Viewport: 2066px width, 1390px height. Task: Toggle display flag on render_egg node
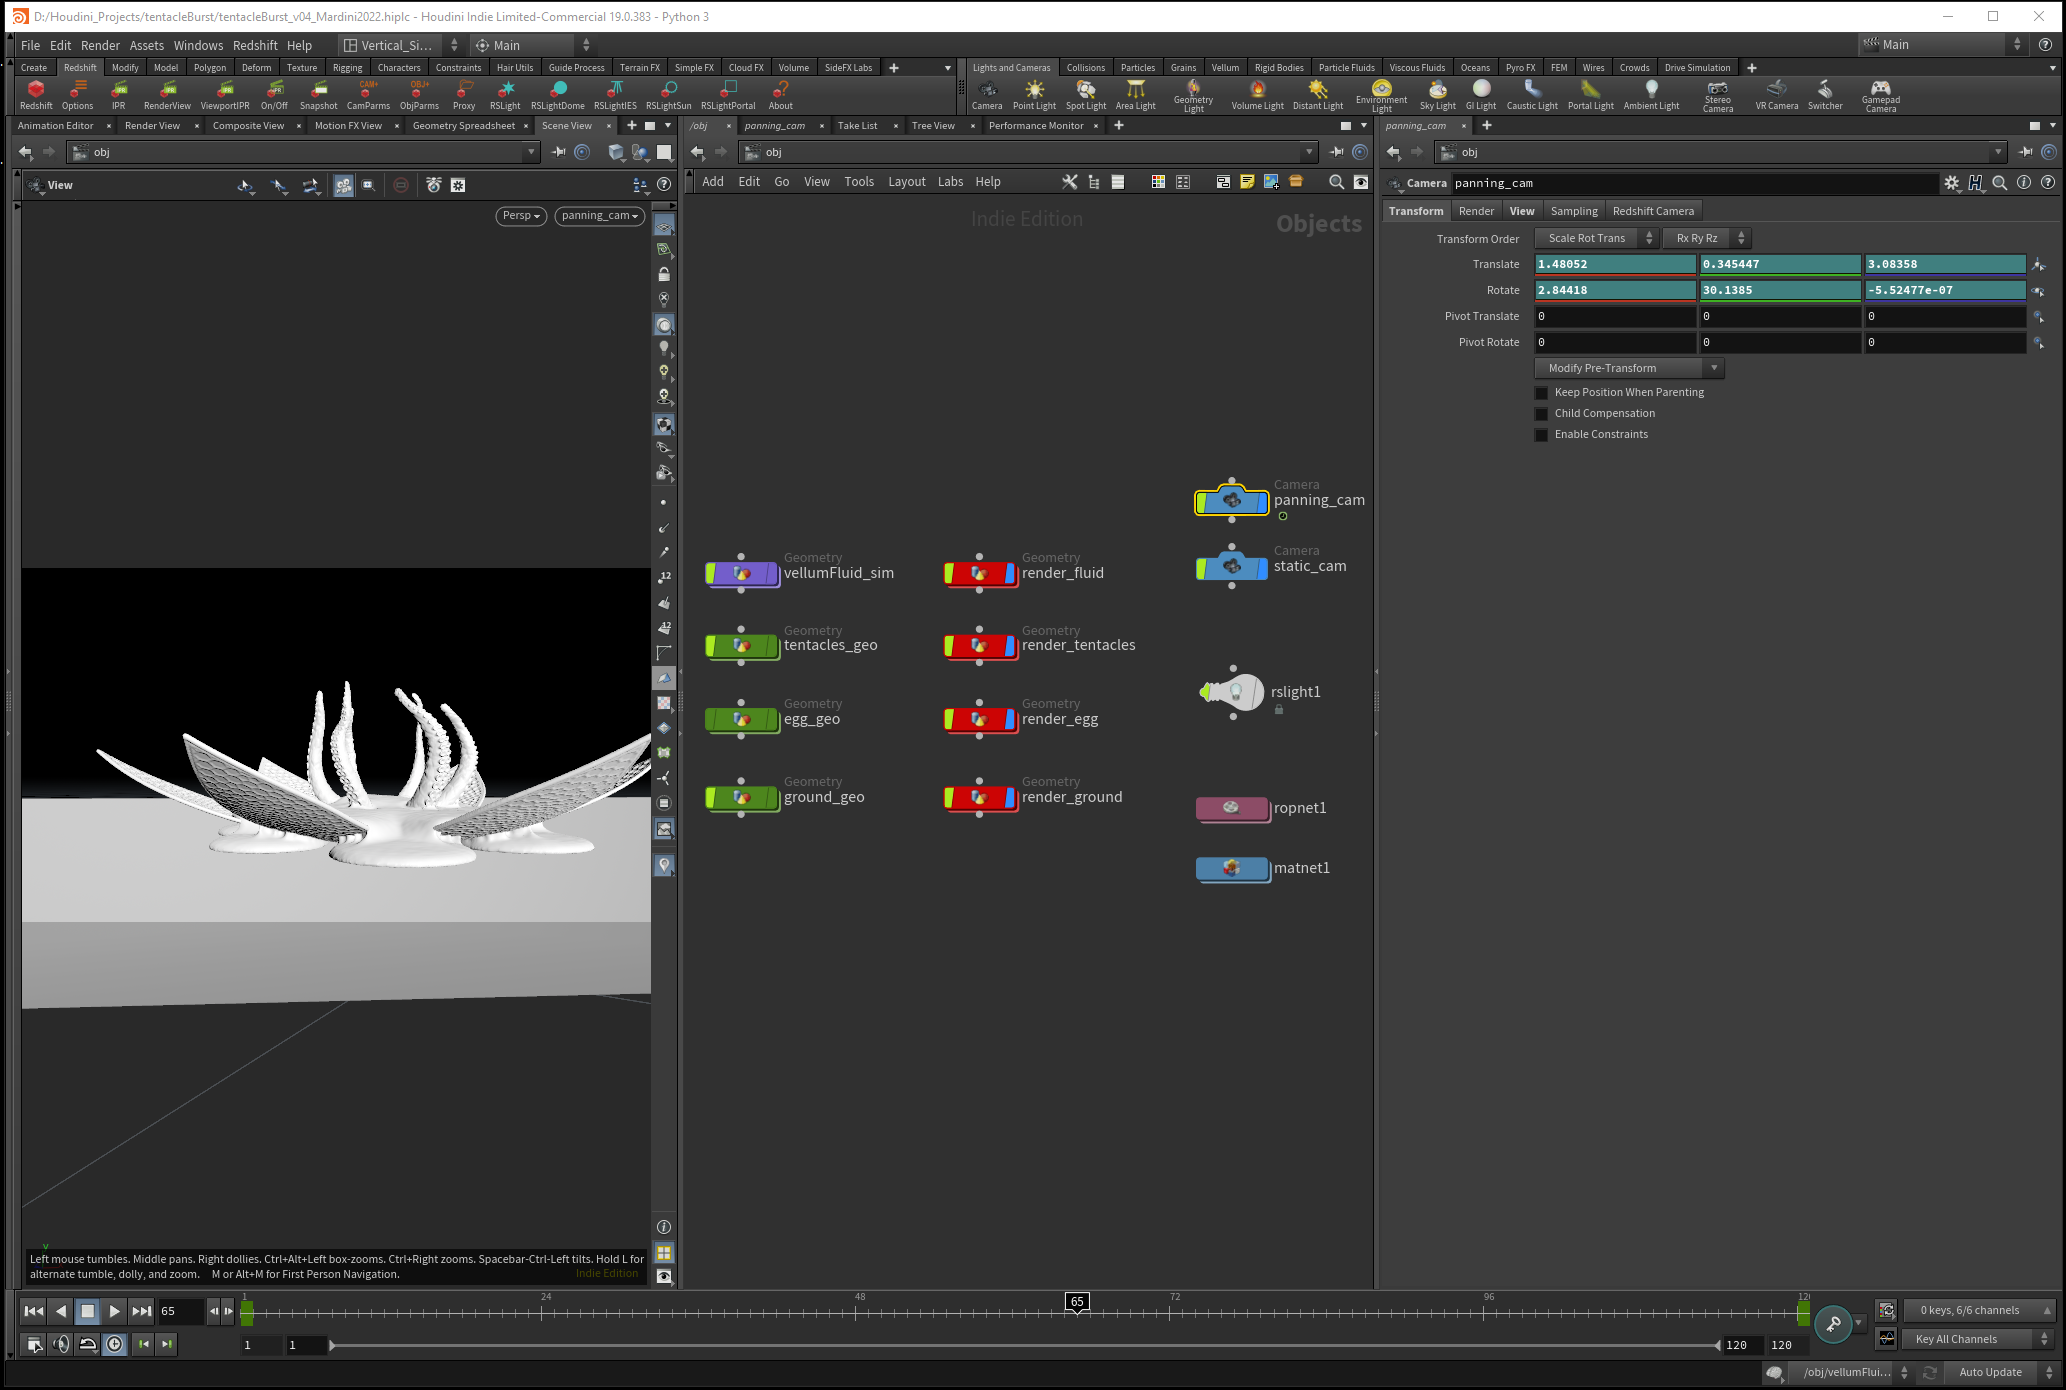(1010, 719)
